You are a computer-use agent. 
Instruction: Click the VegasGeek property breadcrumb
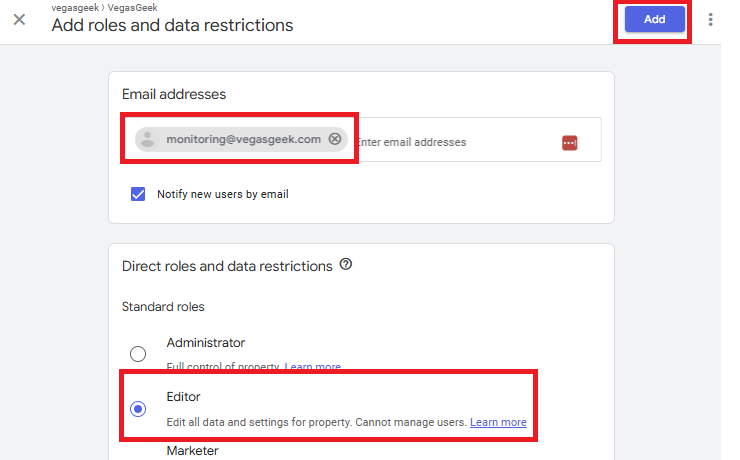[131, 6]
